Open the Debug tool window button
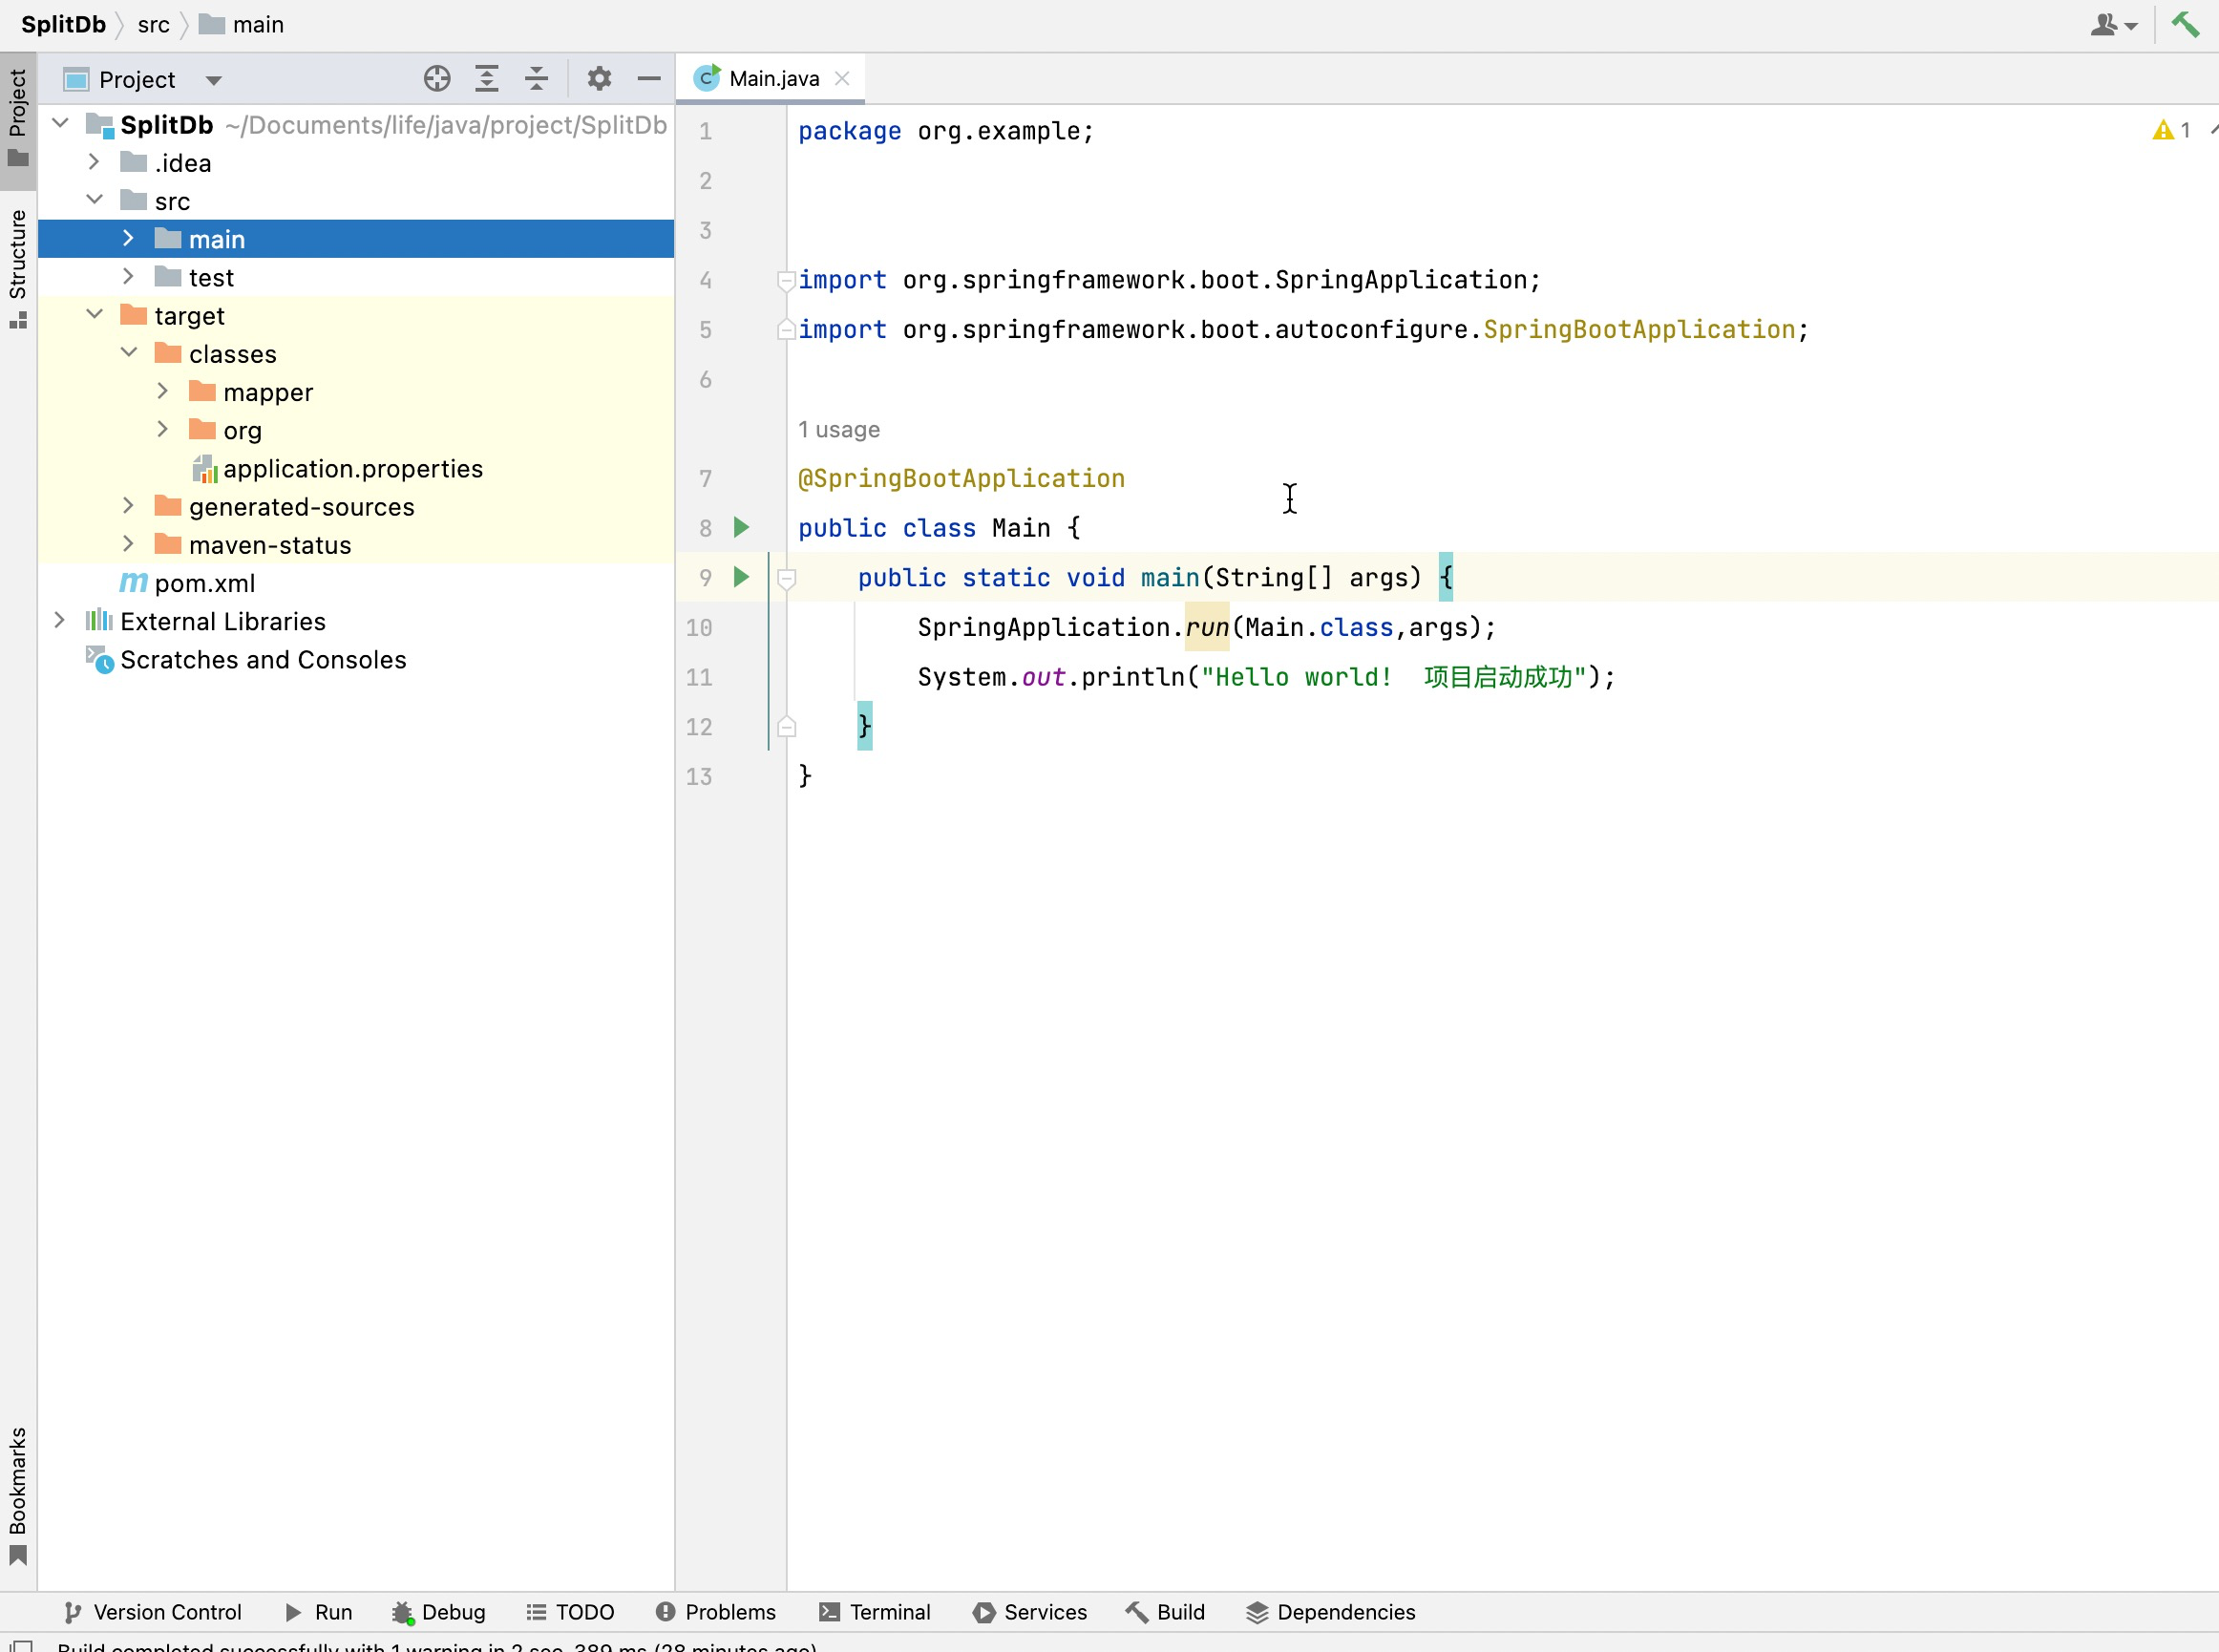2219x1652 pixels. tap(439, 1612)
